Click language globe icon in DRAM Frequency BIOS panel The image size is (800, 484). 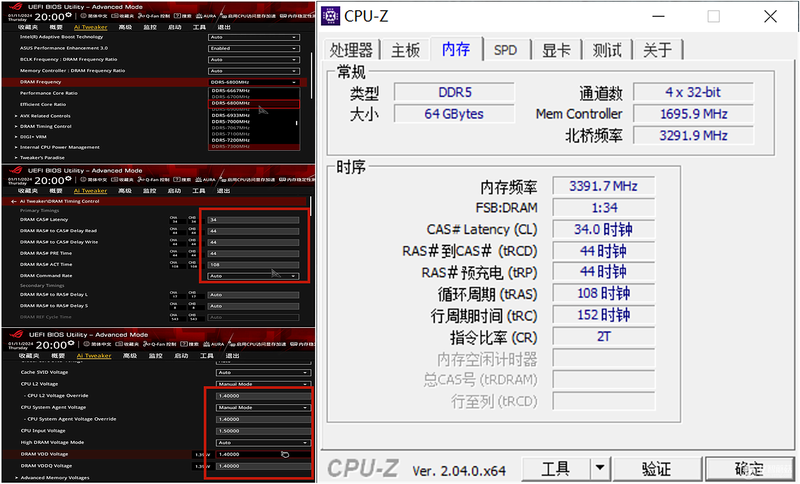[x=83, y=16]
